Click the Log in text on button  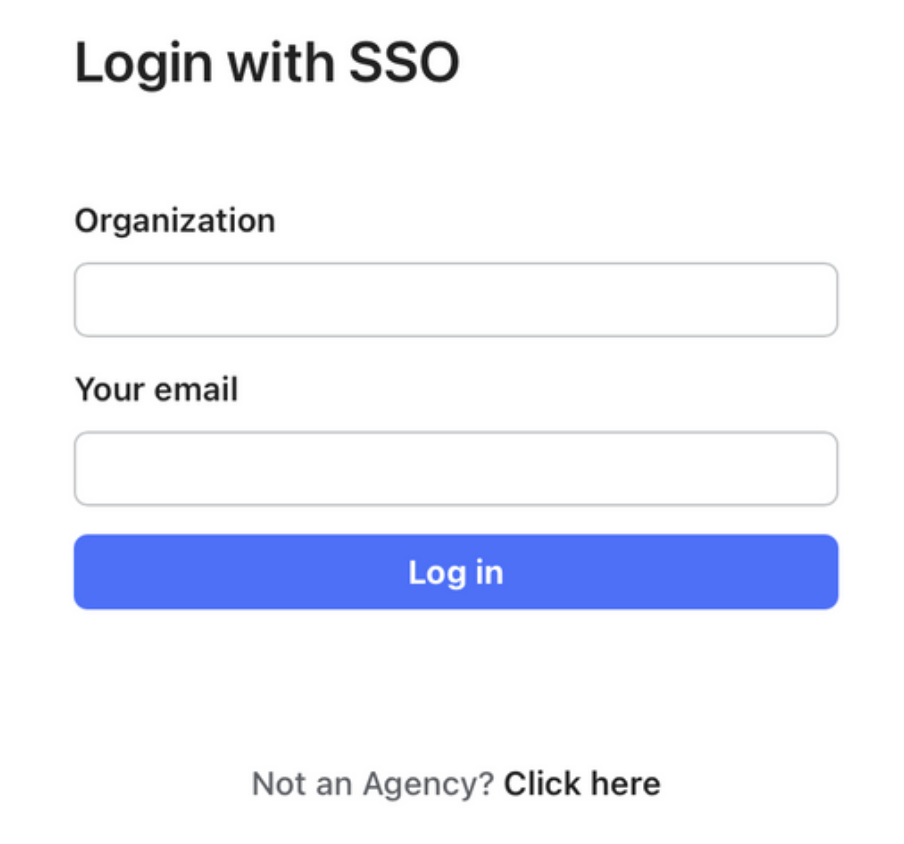pos(455,573)
